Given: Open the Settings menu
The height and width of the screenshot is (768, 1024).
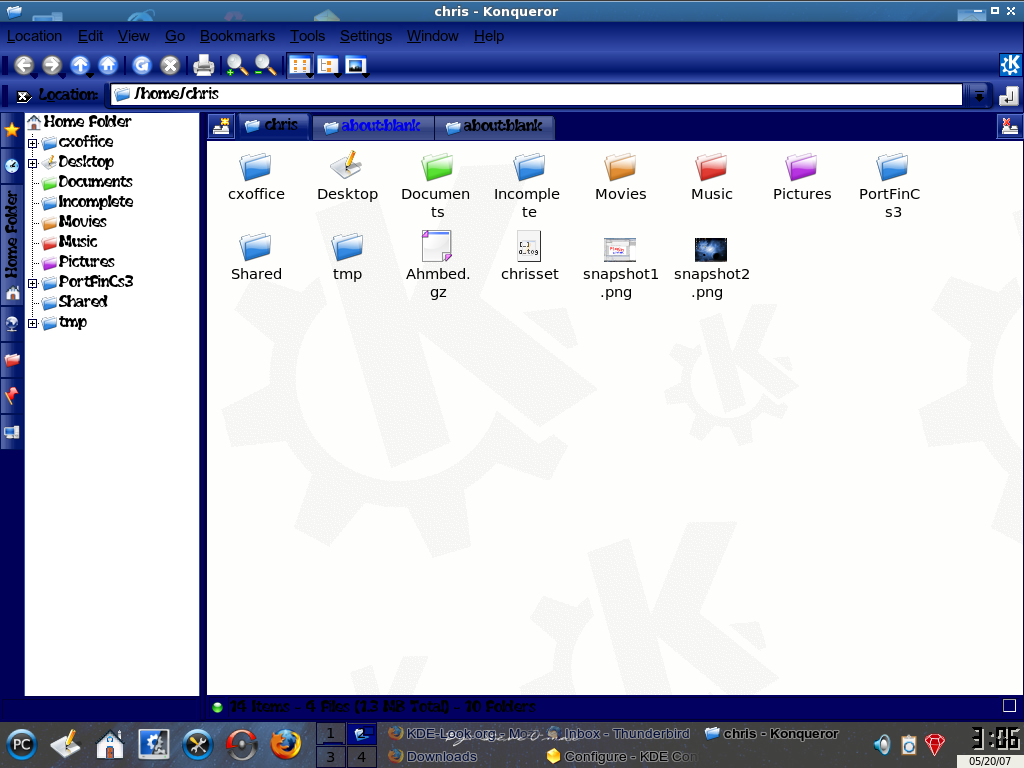Looking at the screenshot, I should [366, 37].
